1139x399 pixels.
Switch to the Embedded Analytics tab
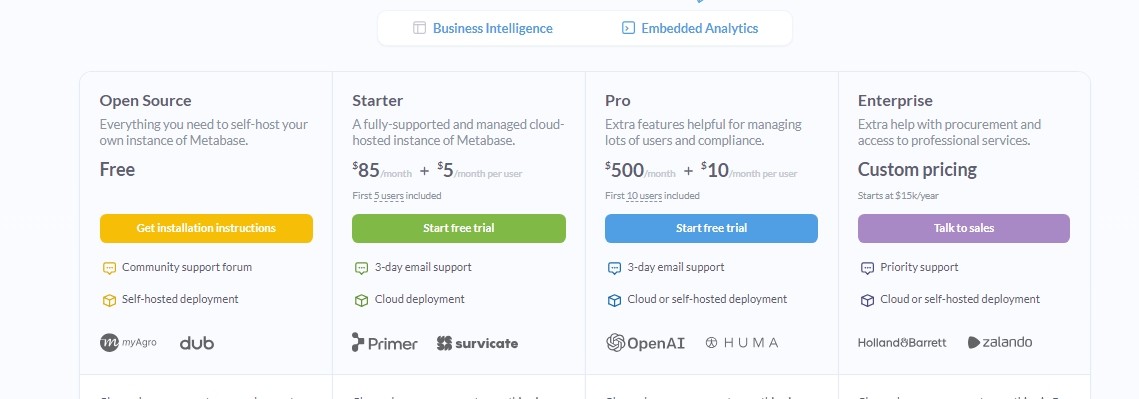tap(690, 28)
